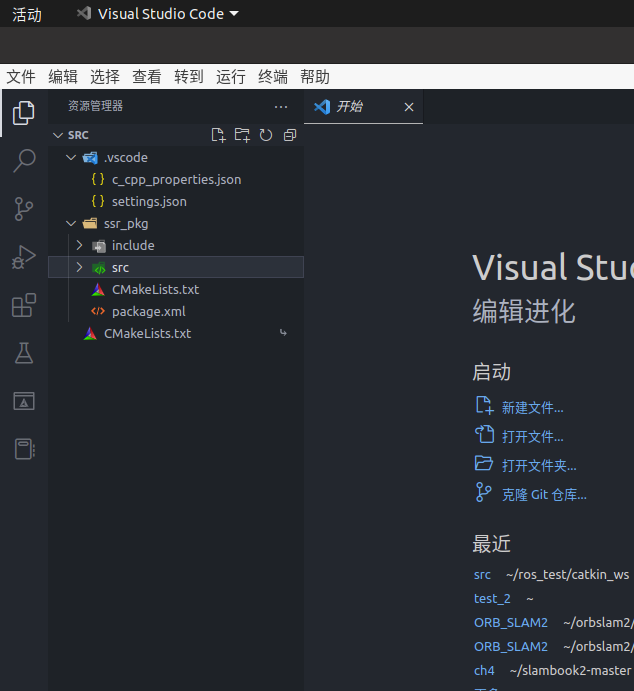This screenshot has height=691, width=634.
Task: Click the New File icon in SRC header
Action: (x=218, y=135)
